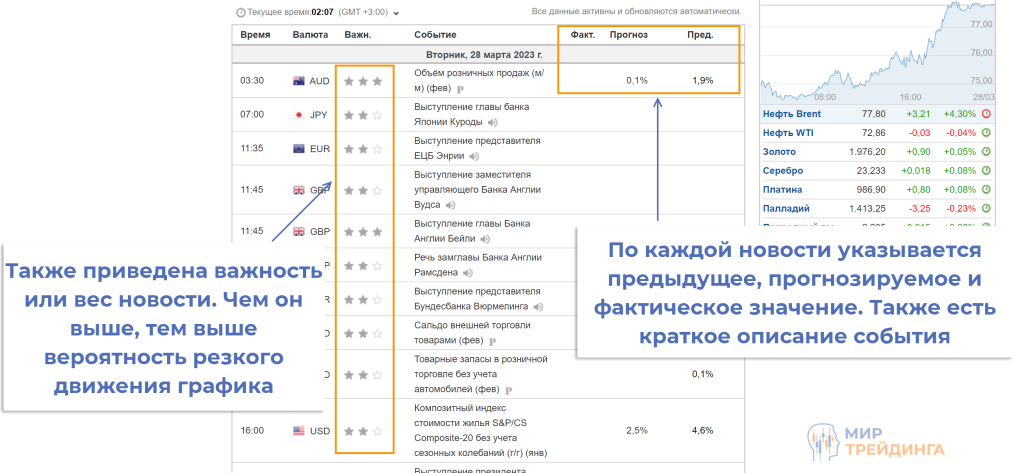Click the 1,9% previous value for AUD
Viewport: 1024px width, 473px height.
point(703,80)
